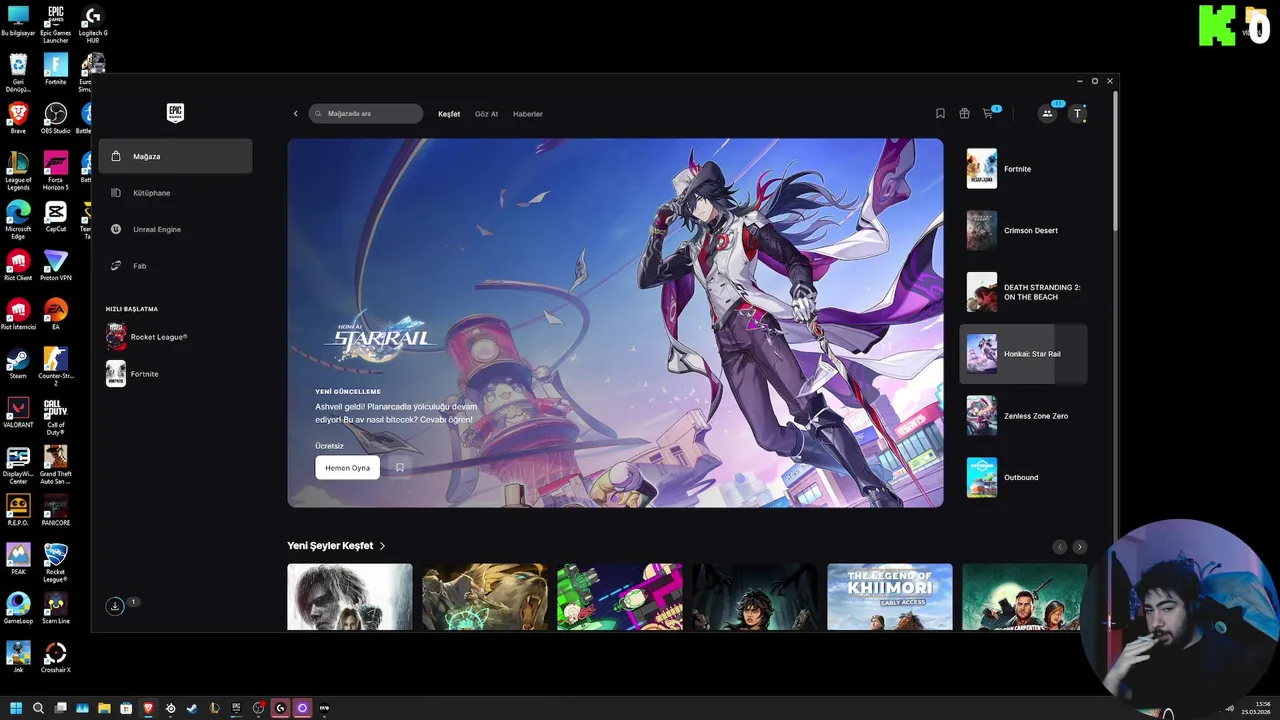Open the OBS Studio desktop shortcut
1280x720 pixels.
[x=55, y=119]
